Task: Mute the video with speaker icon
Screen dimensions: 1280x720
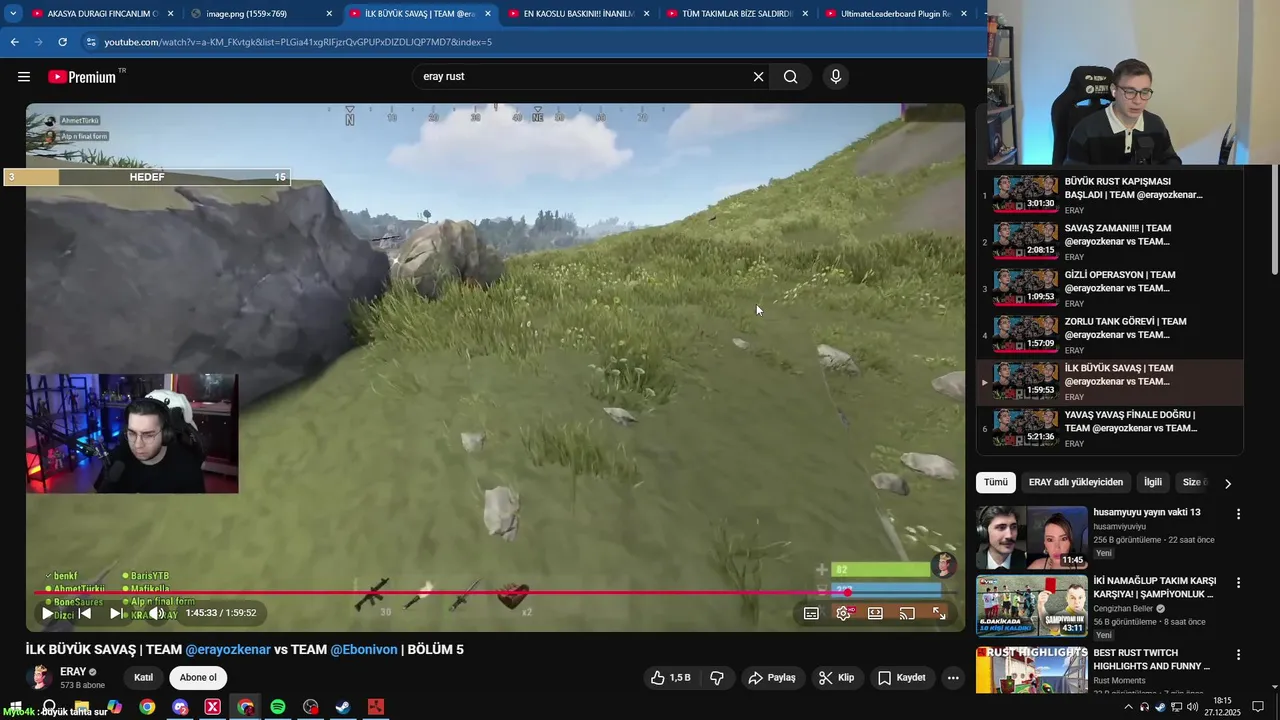Action: pyautogui.click(x=157, y=613)
